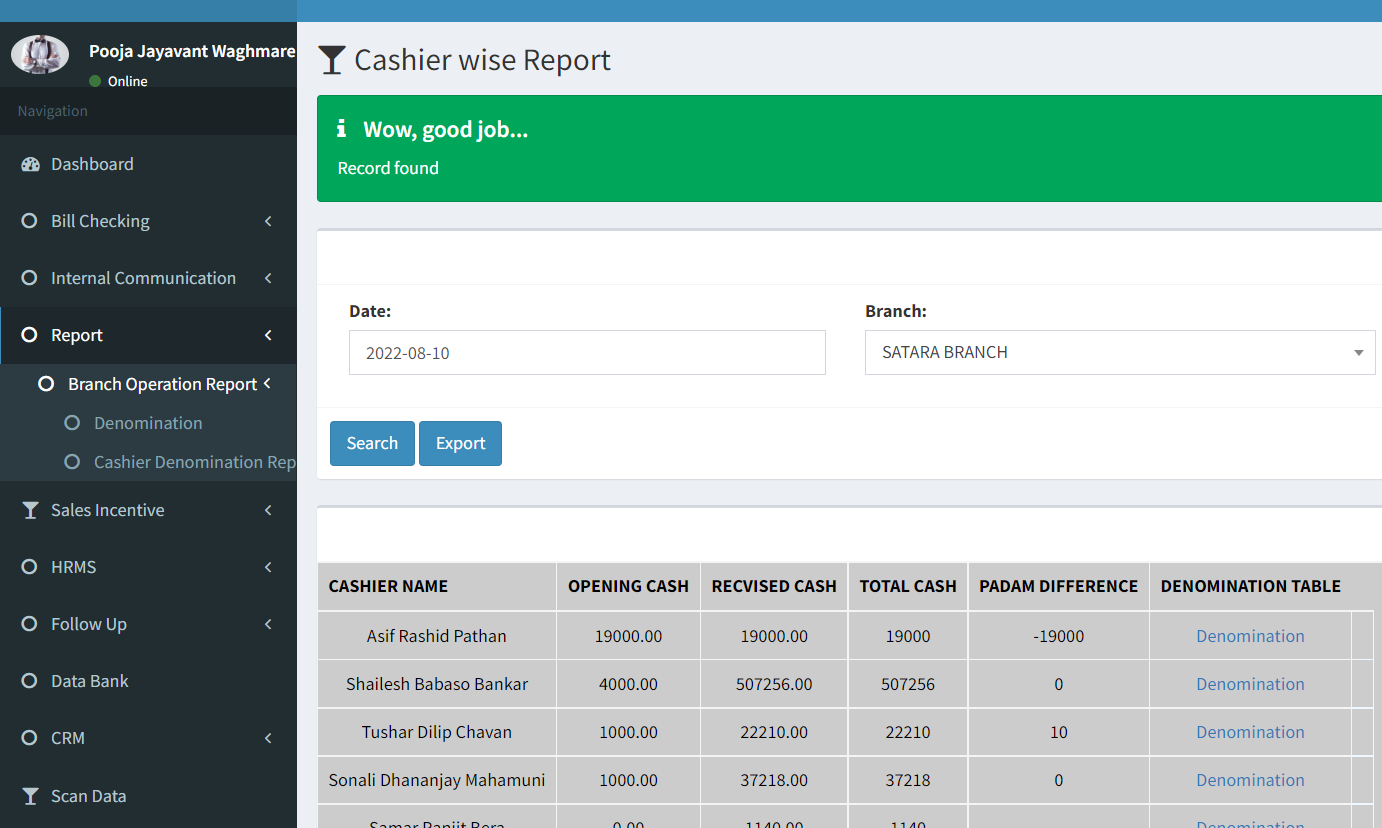Click the CRM circle icon
1382x828 pixels.
pos(29,738)
